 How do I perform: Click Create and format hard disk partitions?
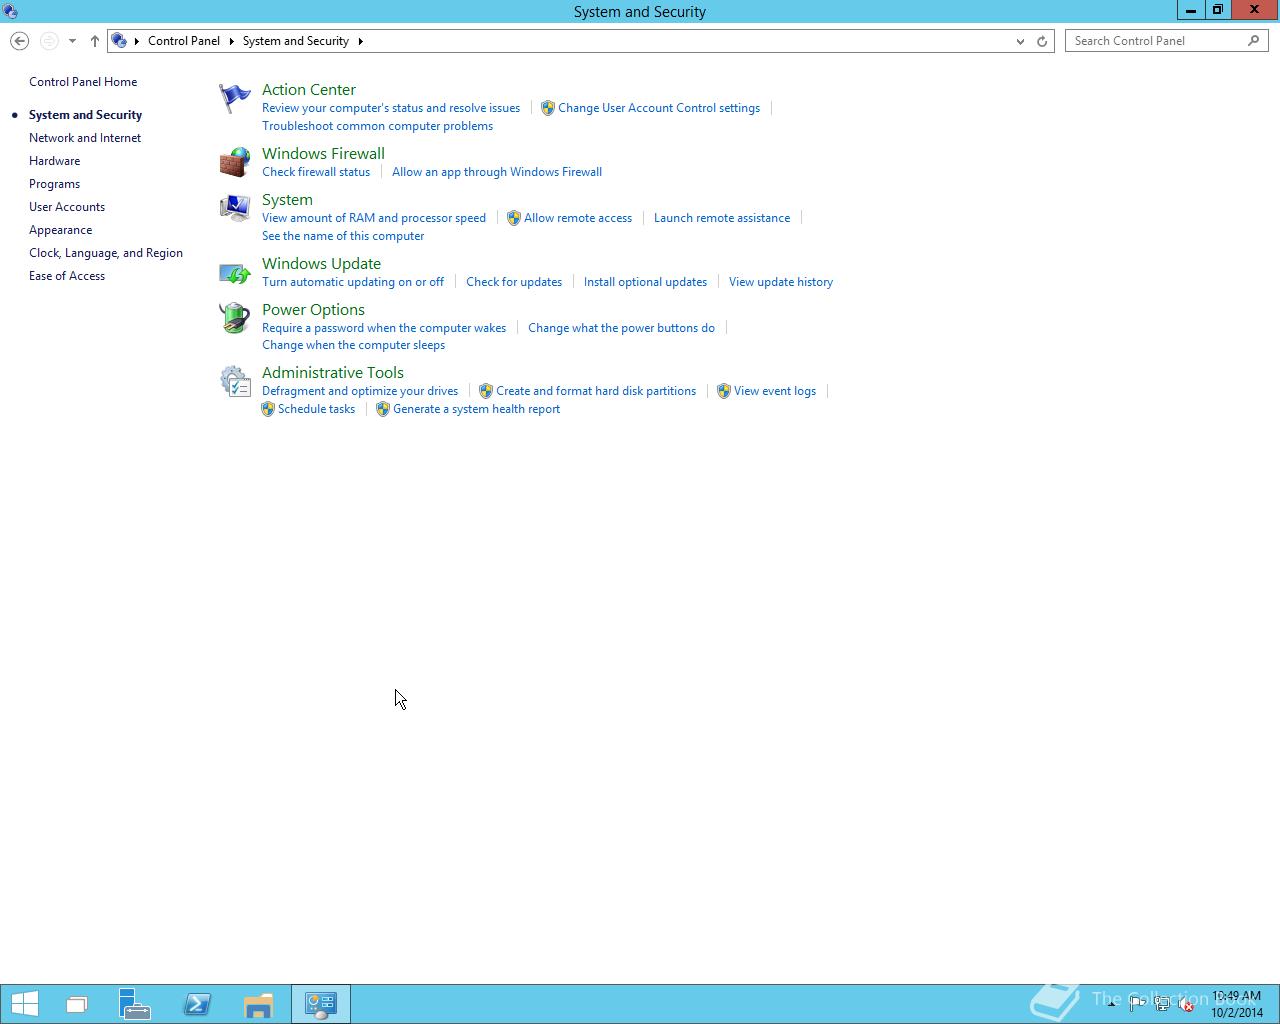tap(596, 391)
